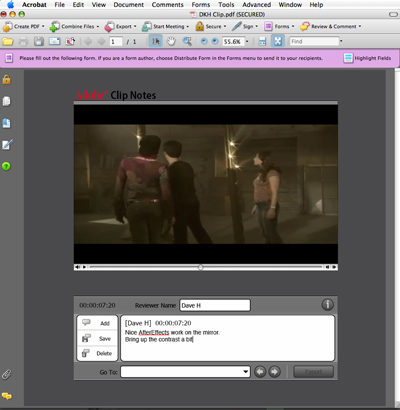Open the folder icon in the toolbar
Viewport: 400px width, 410px height.
pos(8,41)
